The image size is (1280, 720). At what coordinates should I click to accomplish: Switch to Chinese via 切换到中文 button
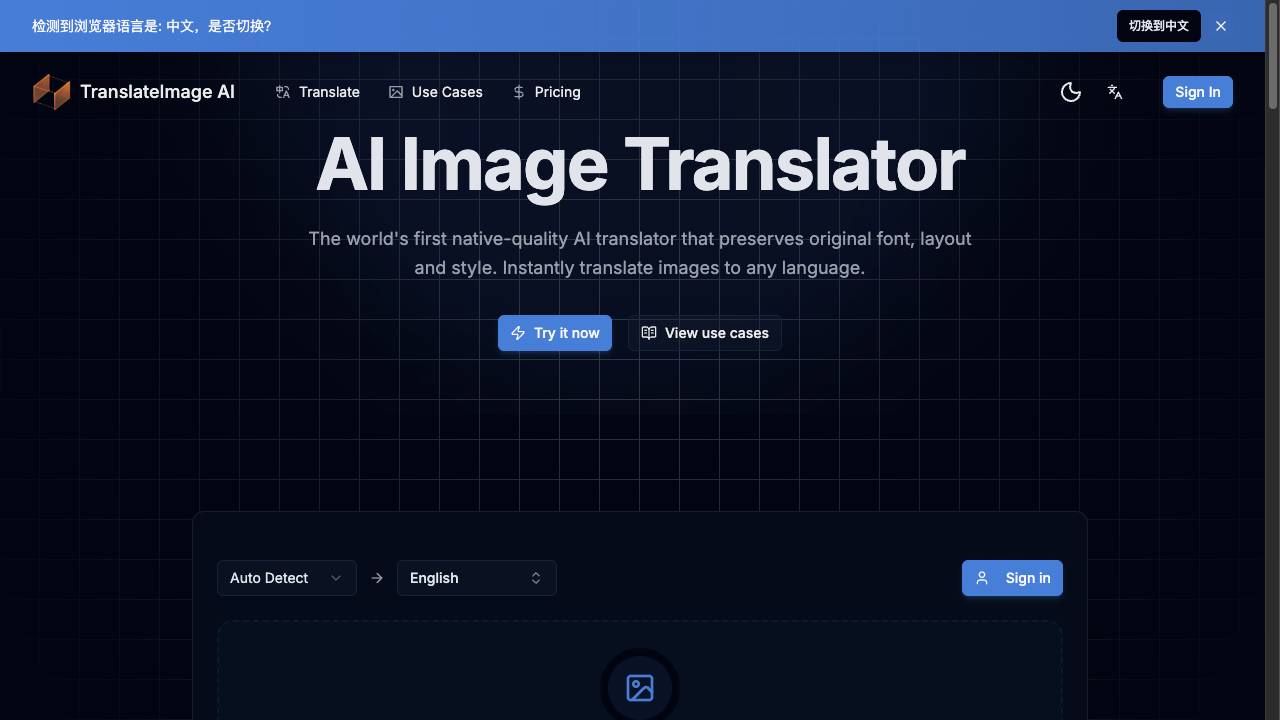click(x=1159, y=26)
